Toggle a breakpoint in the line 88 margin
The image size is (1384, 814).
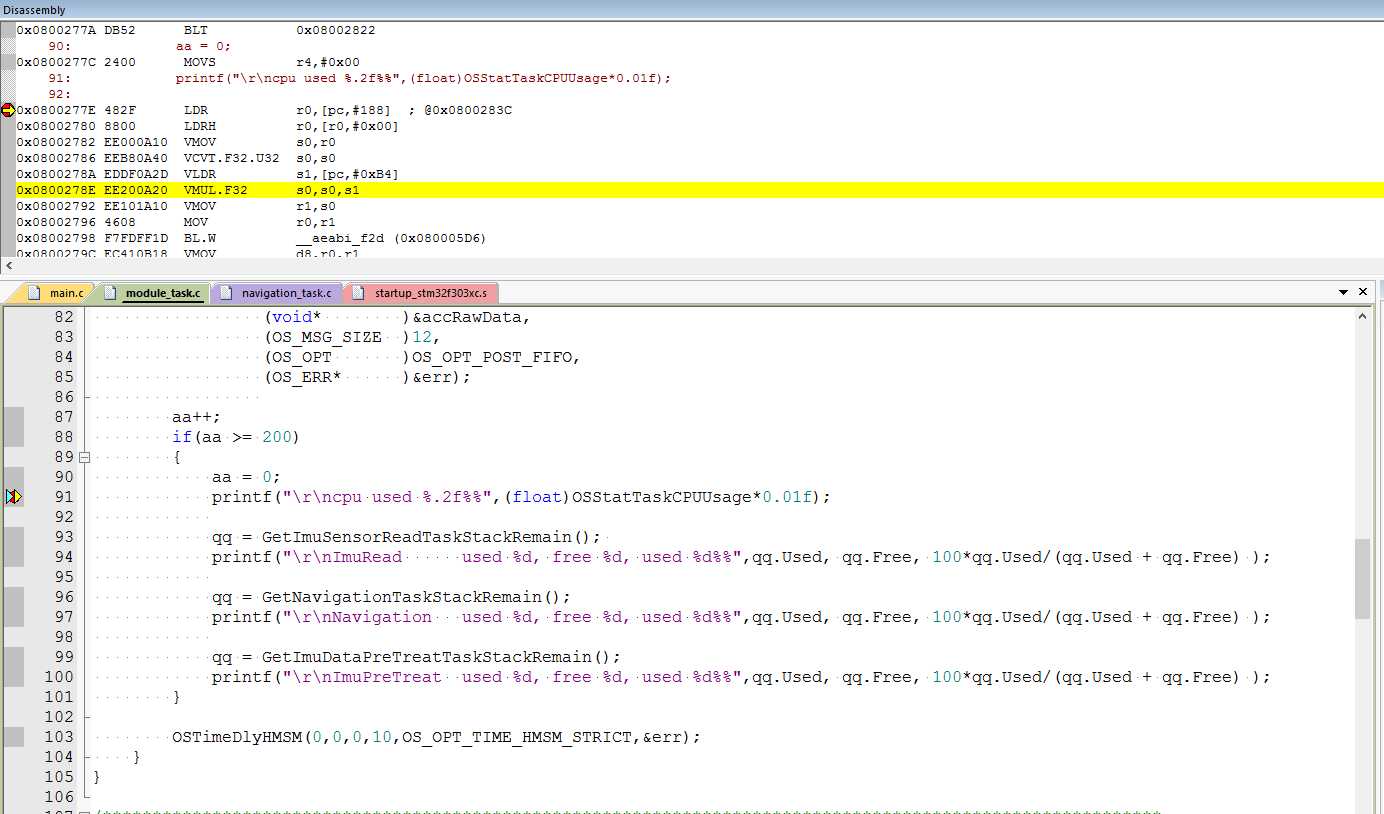tap(13, 437)
